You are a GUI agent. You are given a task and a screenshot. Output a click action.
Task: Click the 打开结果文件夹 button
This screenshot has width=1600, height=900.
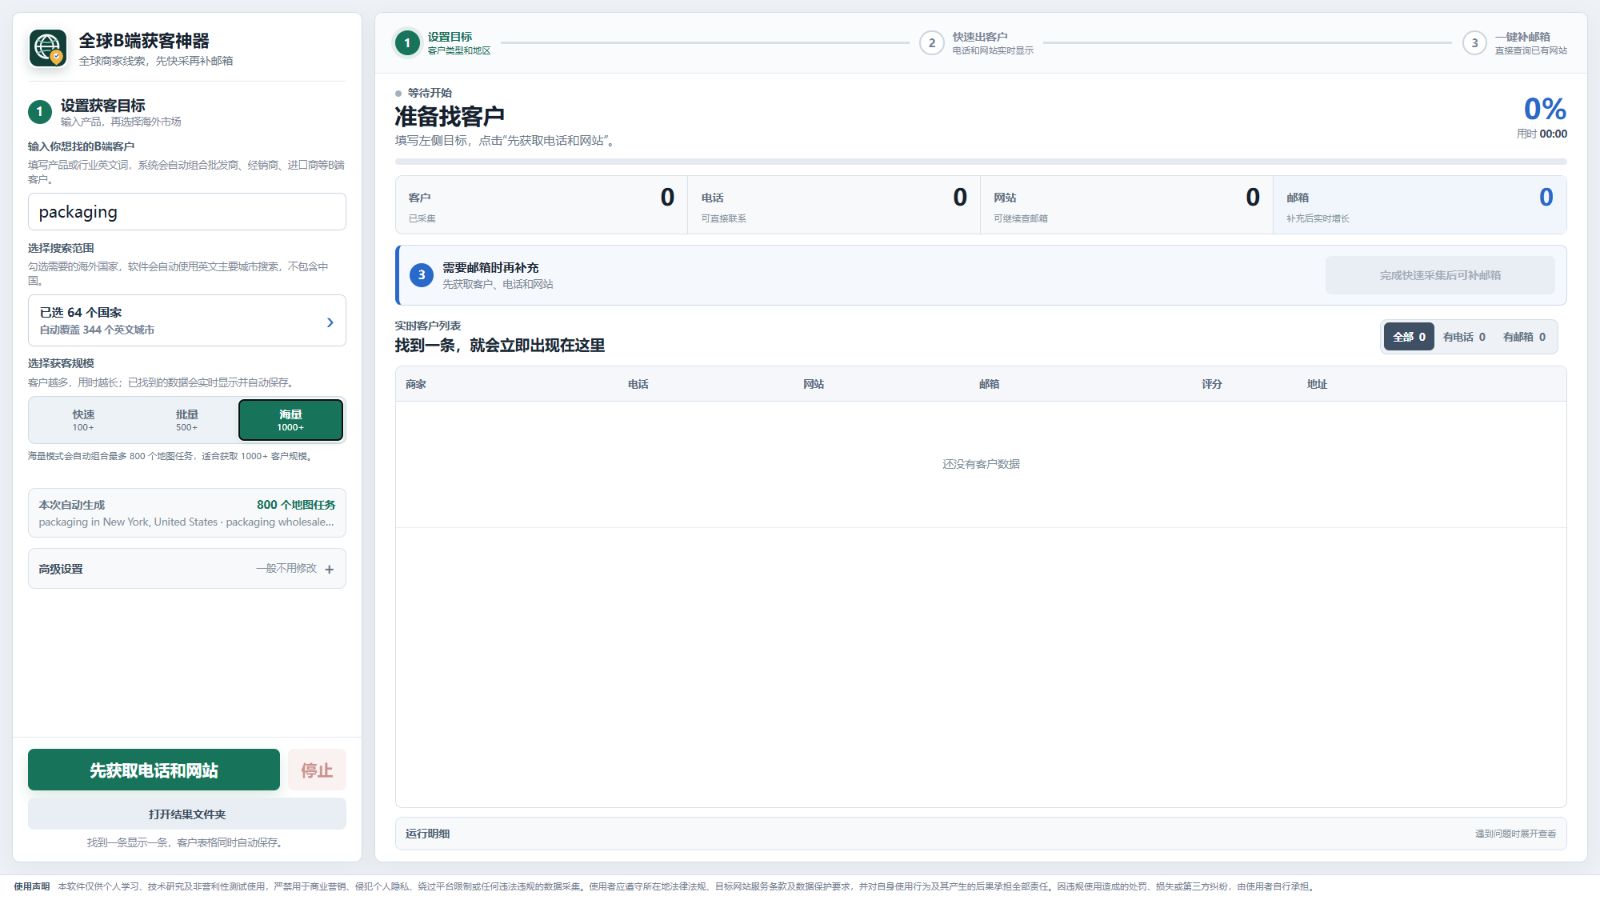pyautogui.click(x=187, y=814)
